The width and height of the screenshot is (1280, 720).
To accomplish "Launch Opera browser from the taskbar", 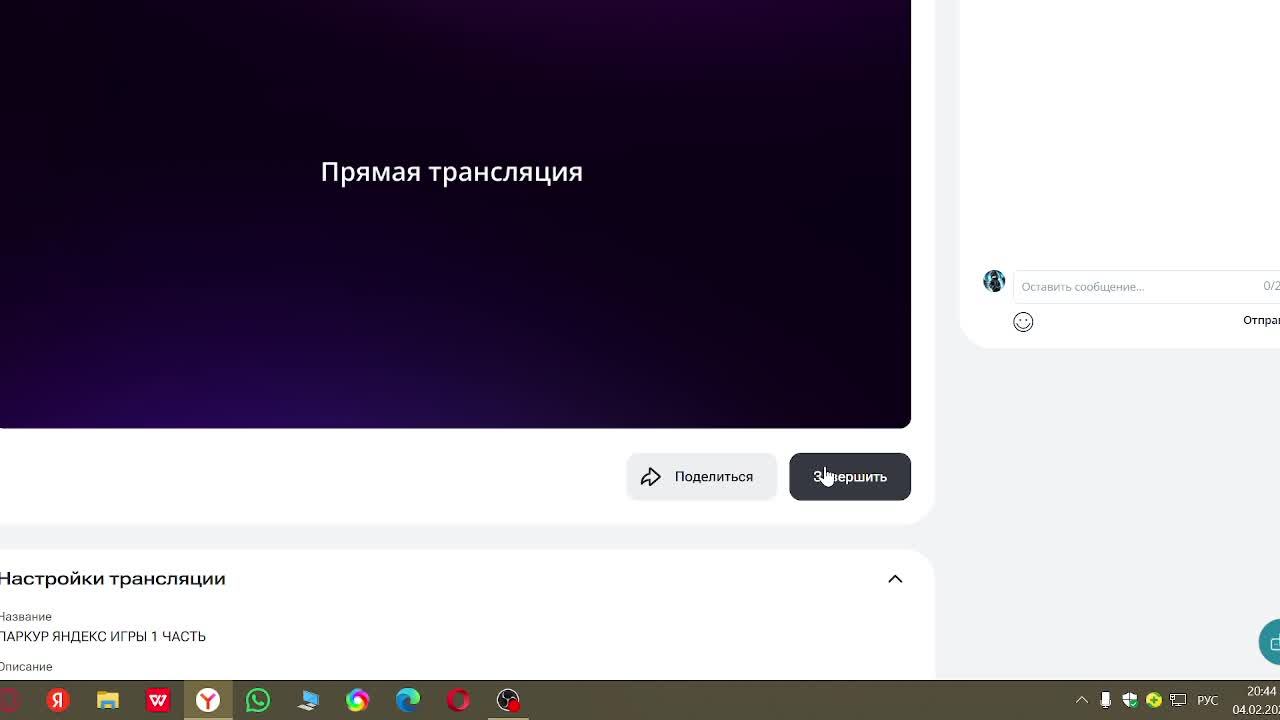I will coord(458,700).
